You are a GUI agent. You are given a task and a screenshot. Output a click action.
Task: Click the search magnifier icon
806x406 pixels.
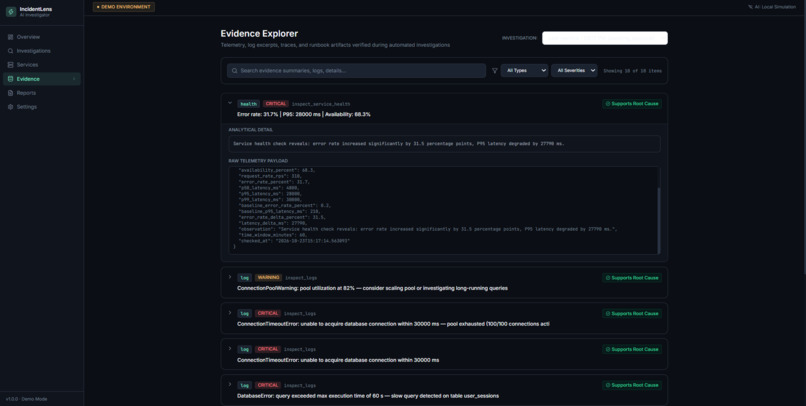click(x=234, y=71)
